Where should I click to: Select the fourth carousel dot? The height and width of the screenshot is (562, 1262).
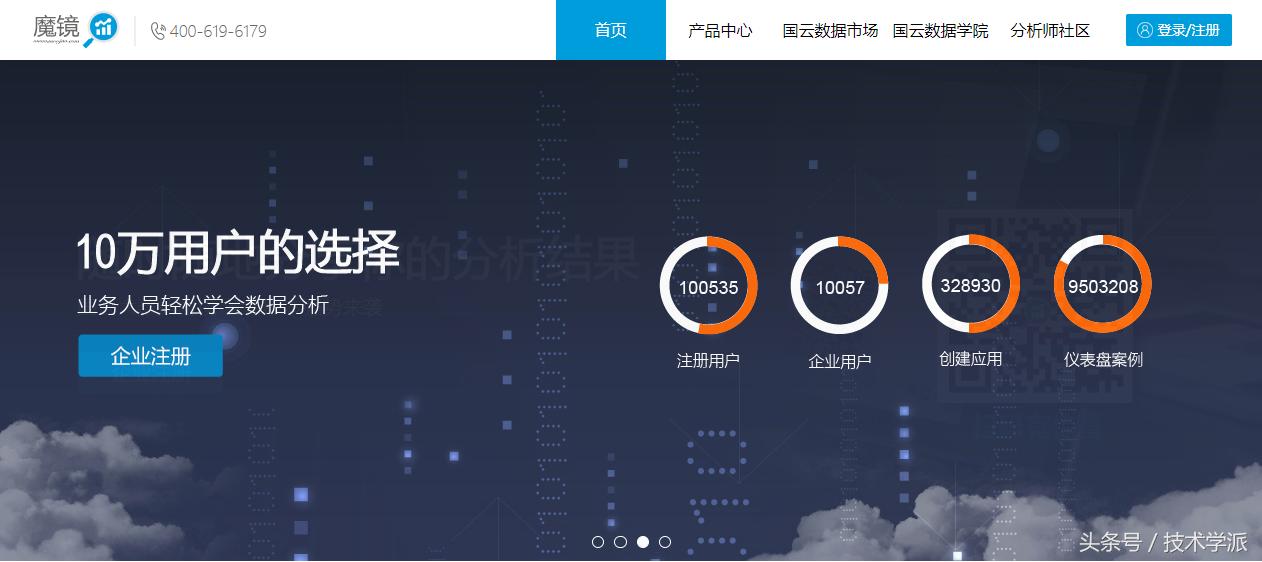[665, 542]
